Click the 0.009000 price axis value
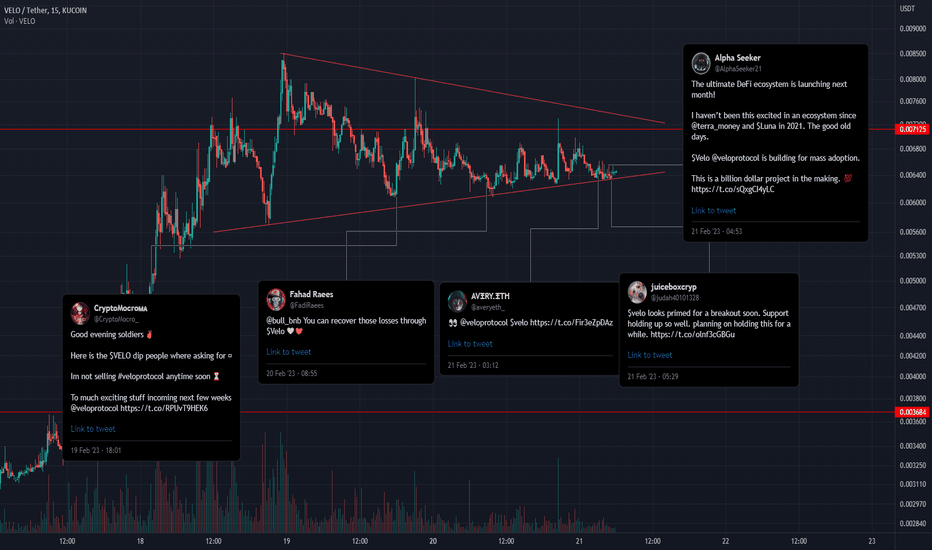 coord(912,29)
